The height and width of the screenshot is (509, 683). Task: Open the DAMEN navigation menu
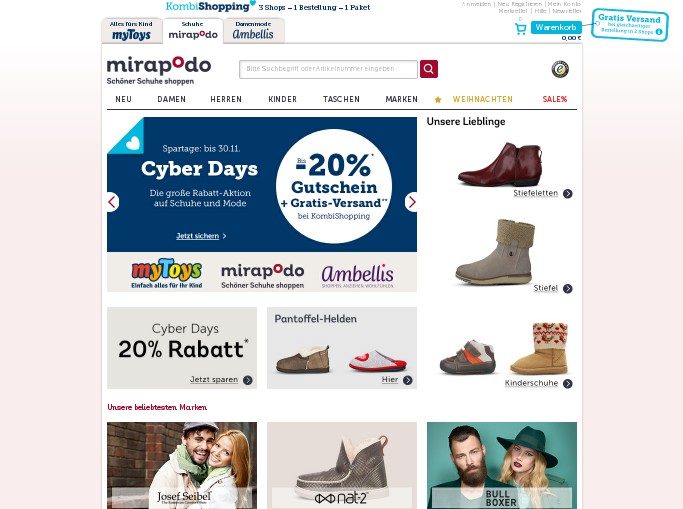[171, 99]
